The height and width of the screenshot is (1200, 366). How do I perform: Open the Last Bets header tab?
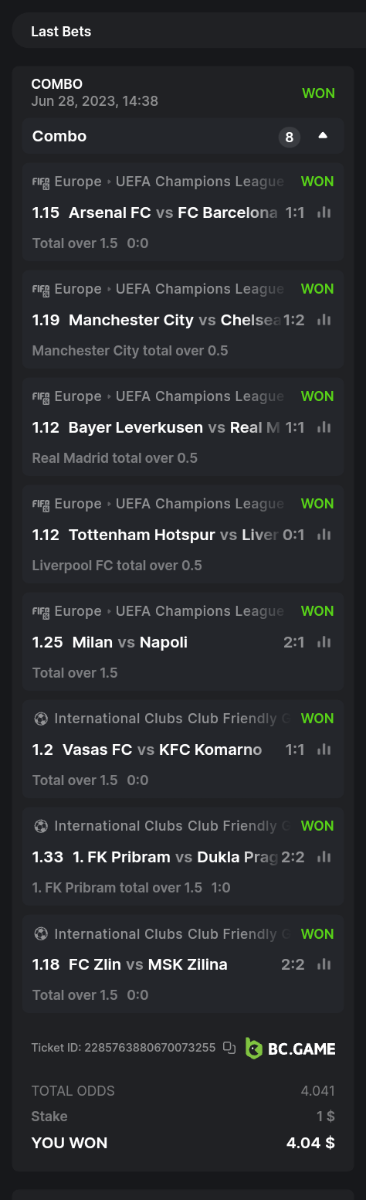[x=61, y=31]
